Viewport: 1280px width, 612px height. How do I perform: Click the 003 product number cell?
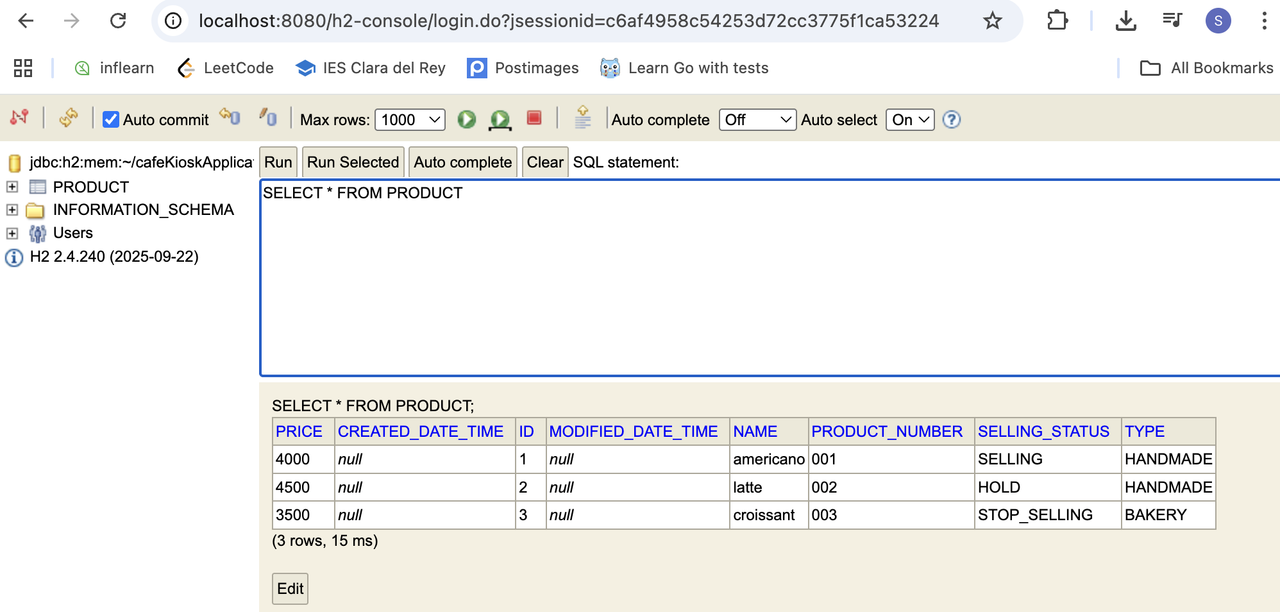(x=891, y=515)
